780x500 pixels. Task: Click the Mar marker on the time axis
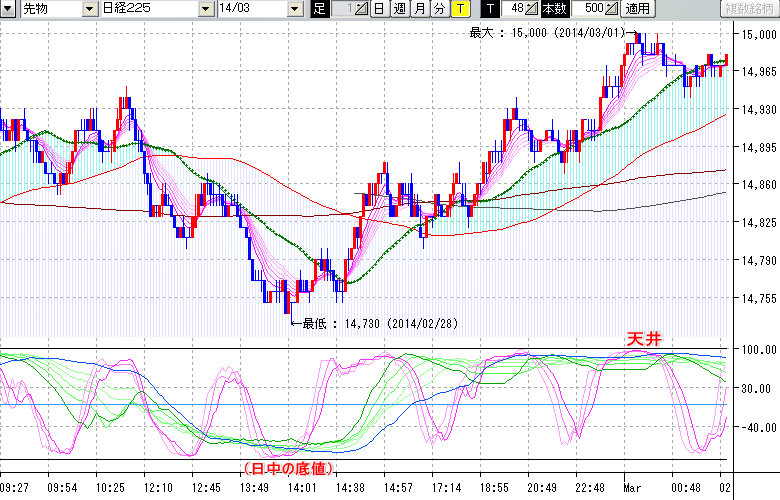click(x=633, y=487)
